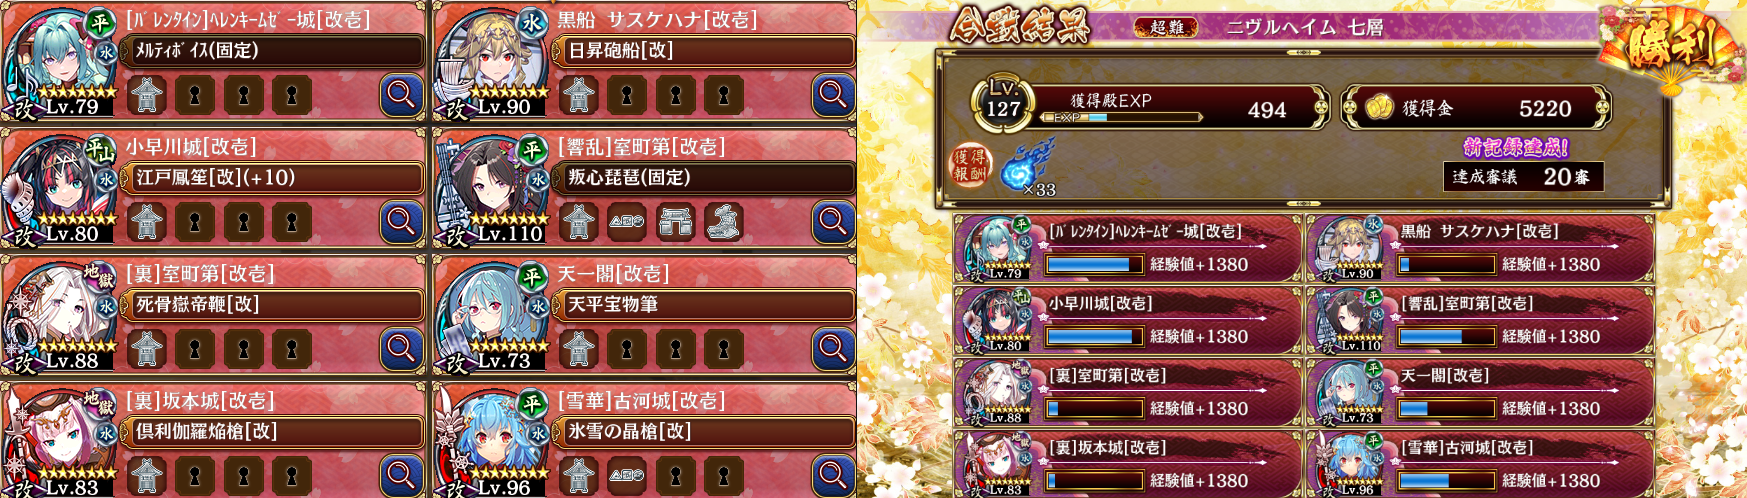Viewport: 1747px width, 498px height.
Task: View details via [裏]室町第 magnifier
Action: click(x=401, y=349)
